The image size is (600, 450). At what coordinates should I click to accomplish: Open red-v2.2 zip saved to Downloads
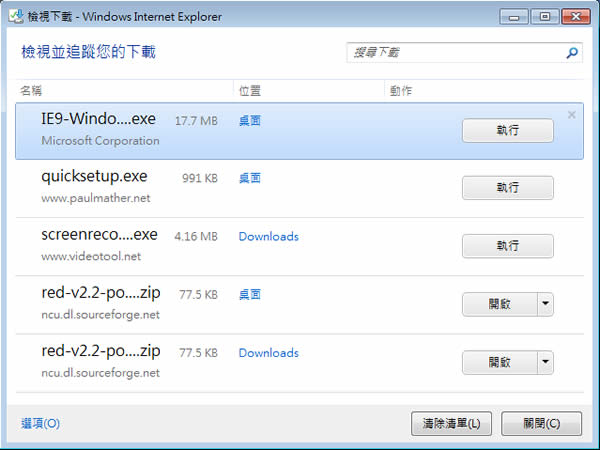pyautogui.click(x=500, y=362)
